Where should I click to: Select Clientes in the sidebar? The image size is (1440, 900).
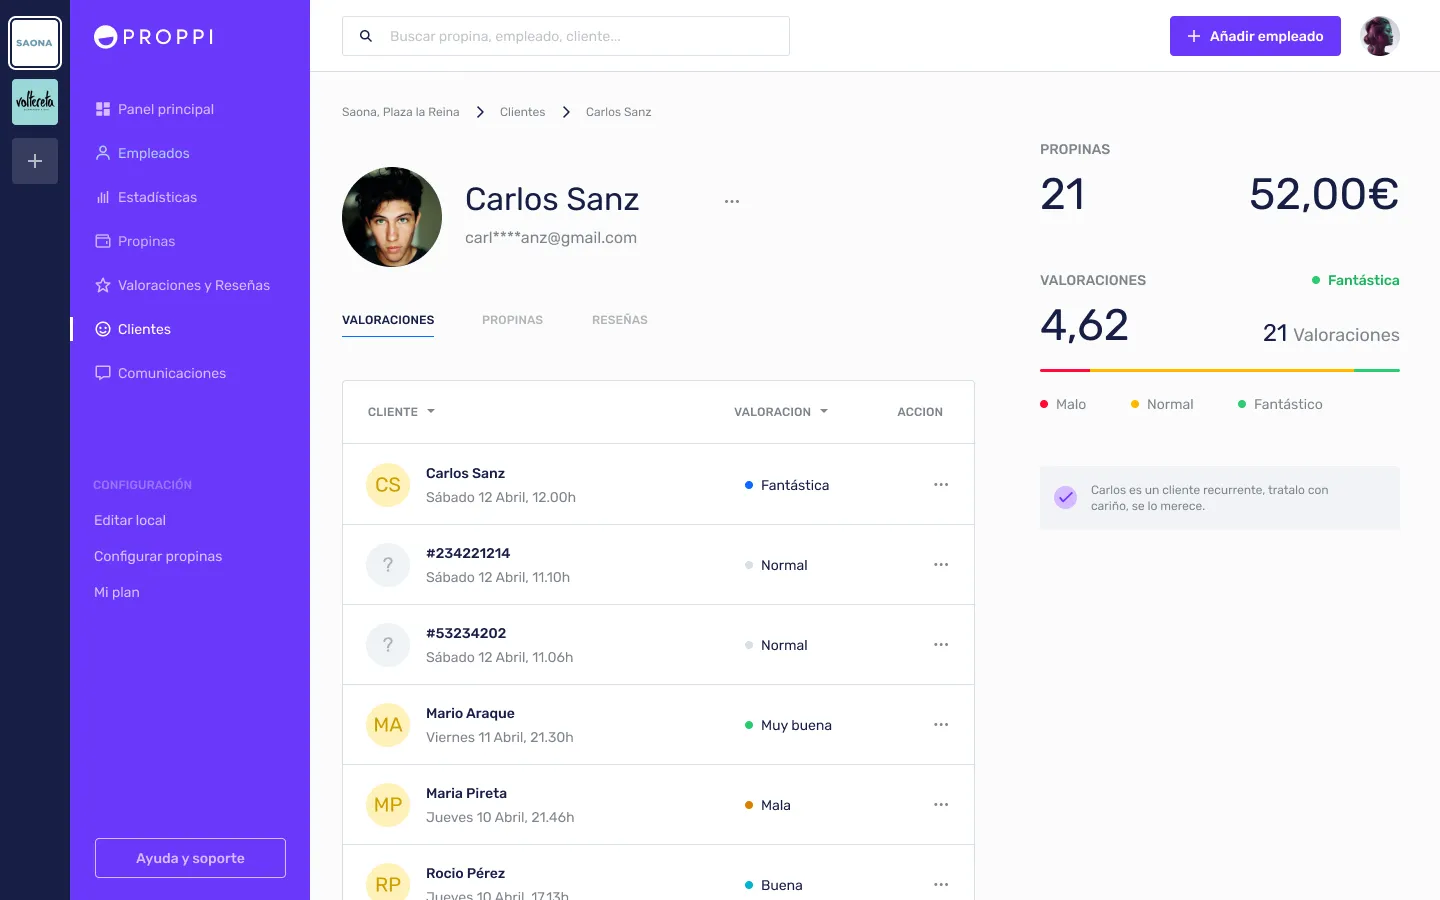145,329
